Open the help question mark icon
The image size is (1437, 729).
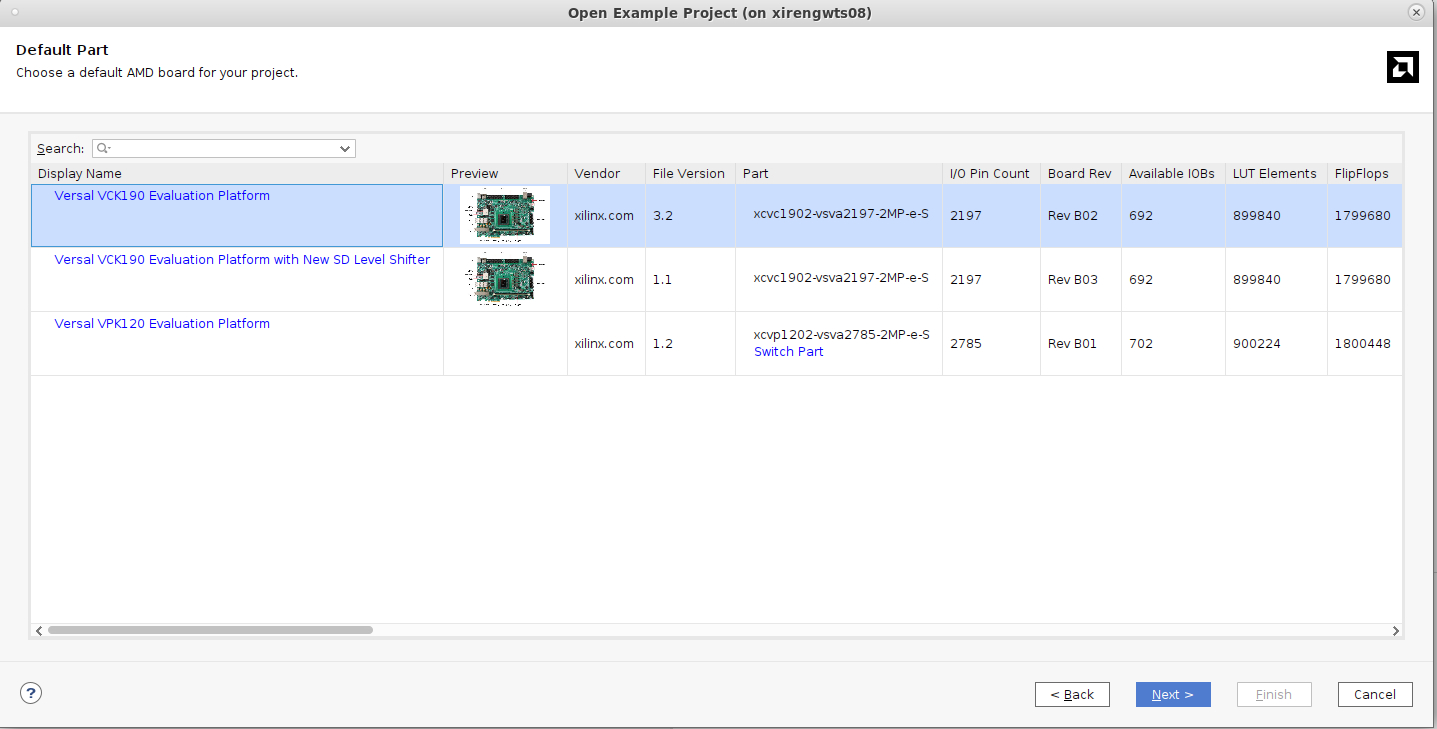pos(30,693)
